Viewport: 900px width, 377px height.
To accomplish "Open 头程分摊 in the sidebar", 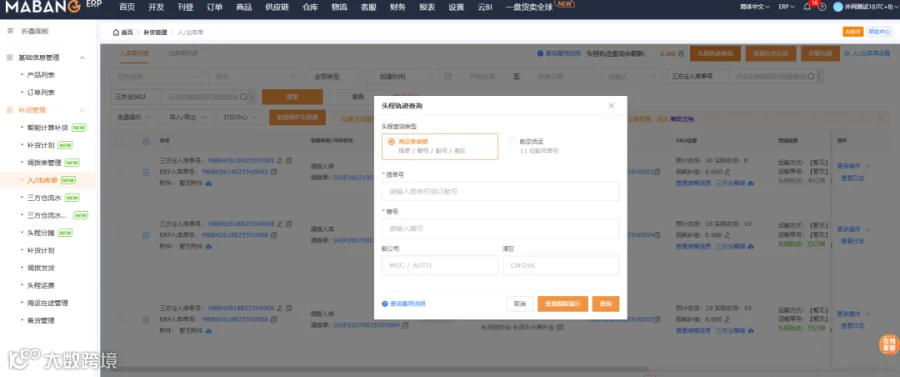I will (x=41, y=232).
